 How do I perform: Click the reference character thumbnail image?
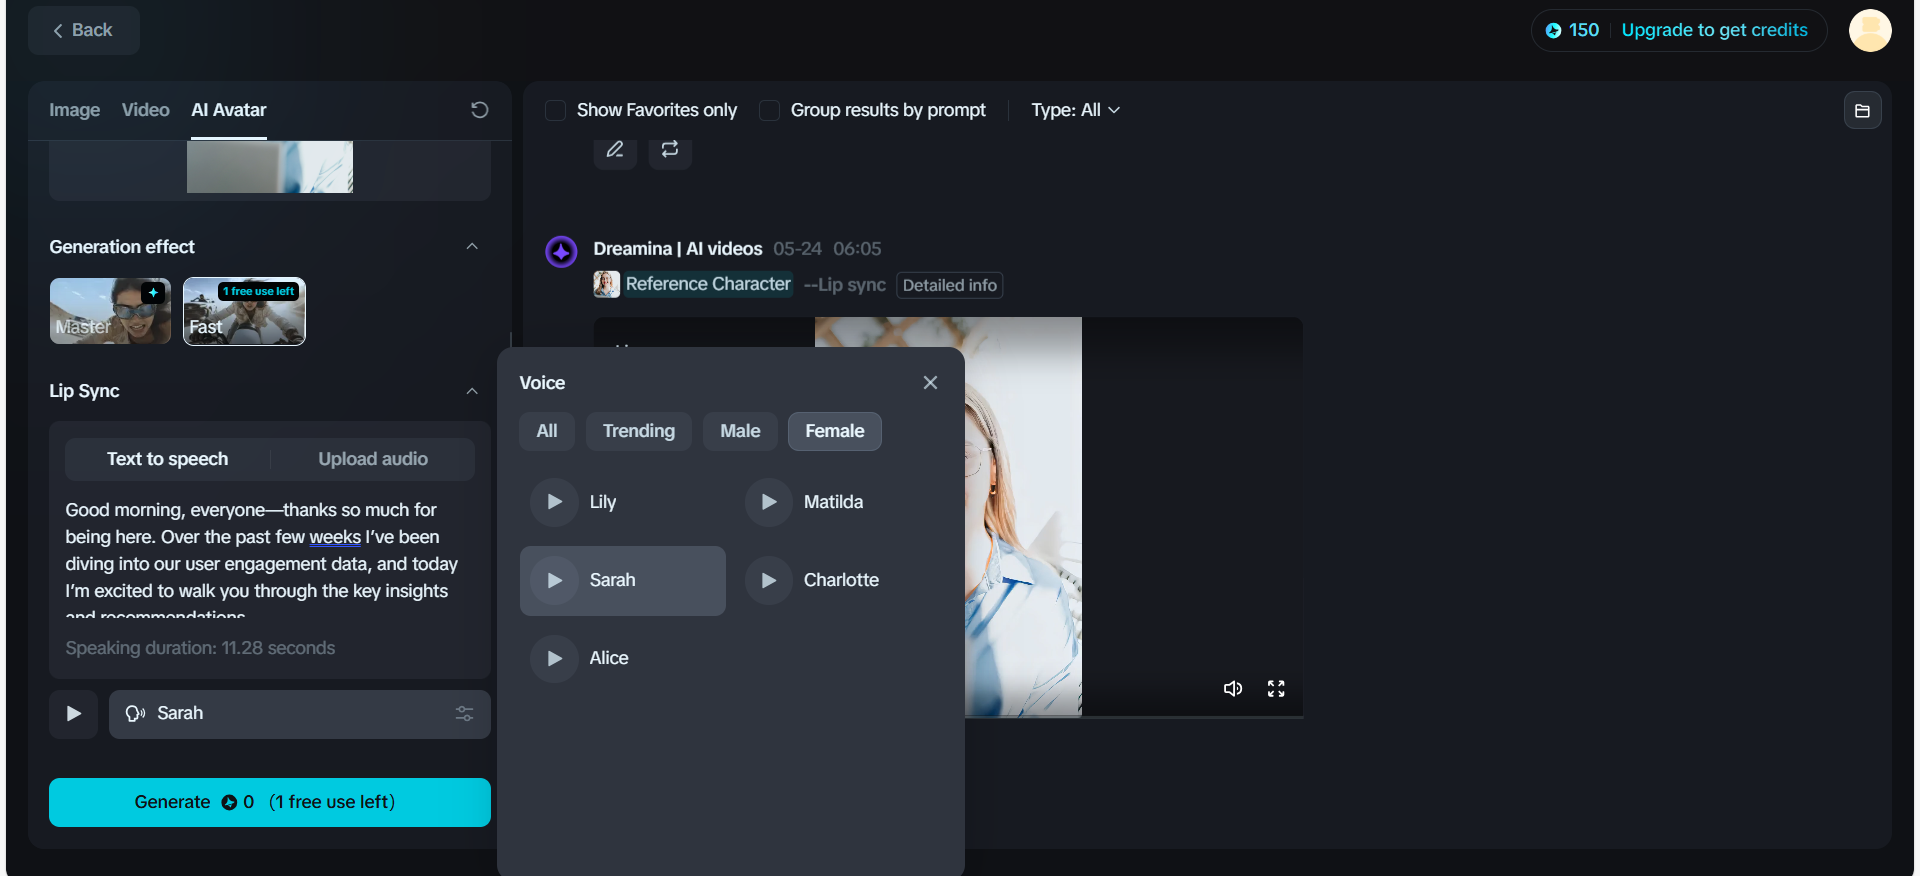606,284
